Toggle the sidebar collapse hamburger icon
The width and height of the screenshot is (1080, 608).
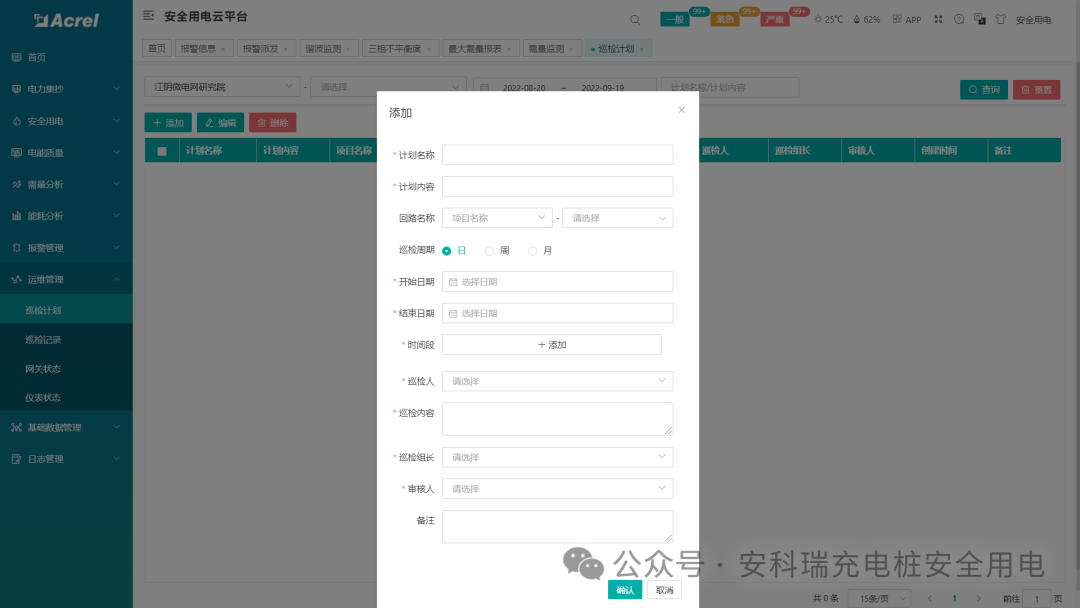pyautogui.click(x=148, y=15)
